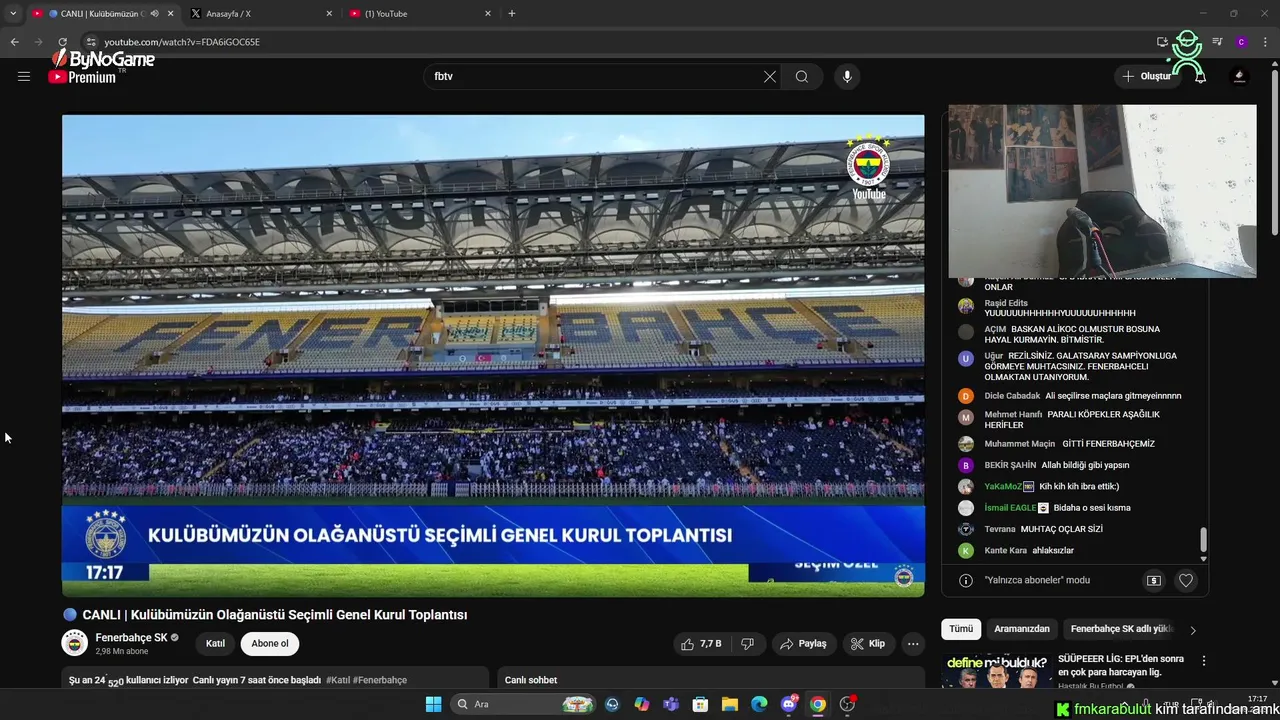Share the video with Paylaş
This screenshot has width=1280, height=720.
pyautogui.click(x=804, y=644)
